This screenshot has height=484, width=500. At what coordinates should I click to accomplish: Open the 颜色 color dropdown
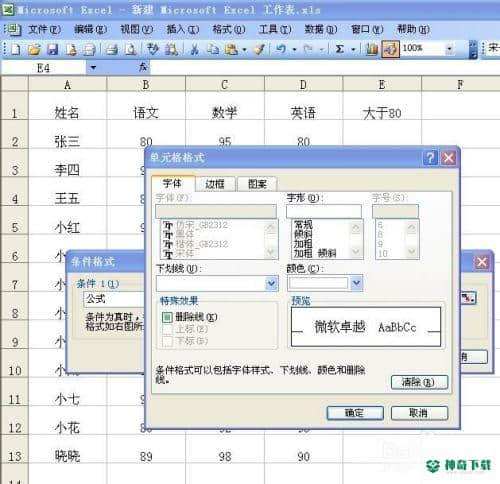point(356,283)
